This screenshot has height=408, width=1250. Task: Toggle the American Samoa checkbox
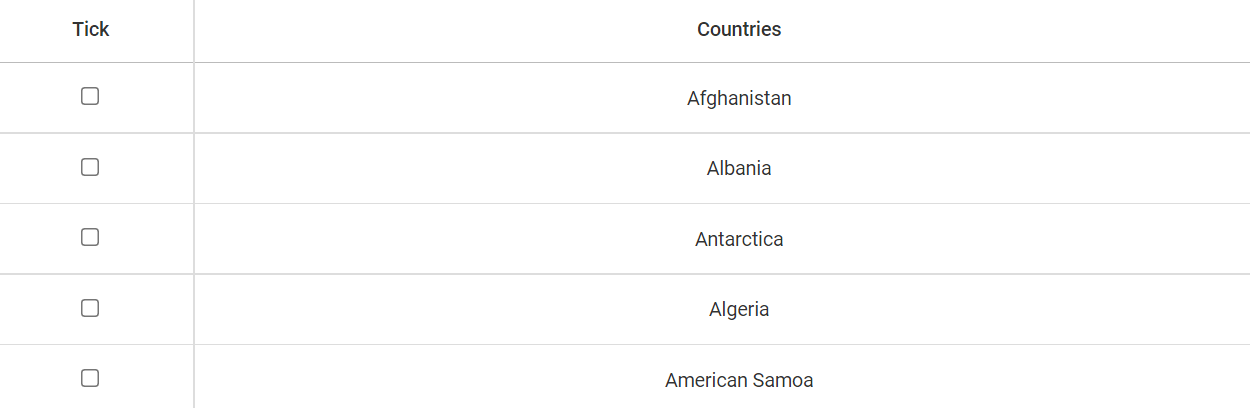pyautogui.click(x=90, y=378)
